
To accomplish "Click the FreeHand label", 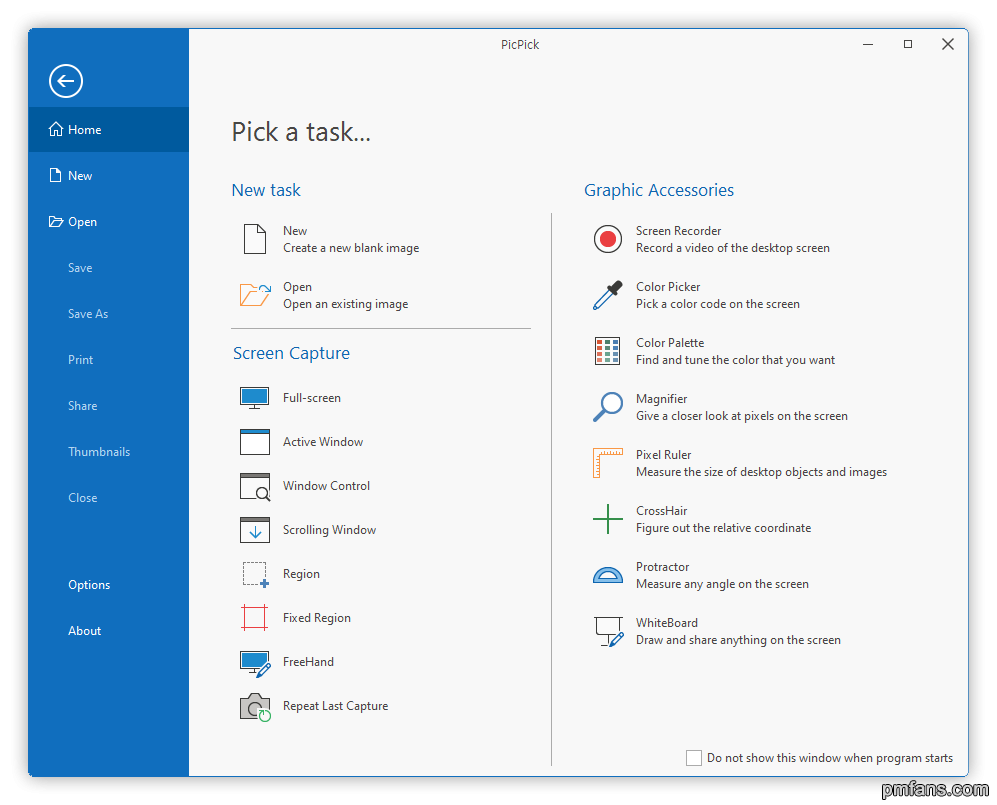I will click(x=308, y=662).
